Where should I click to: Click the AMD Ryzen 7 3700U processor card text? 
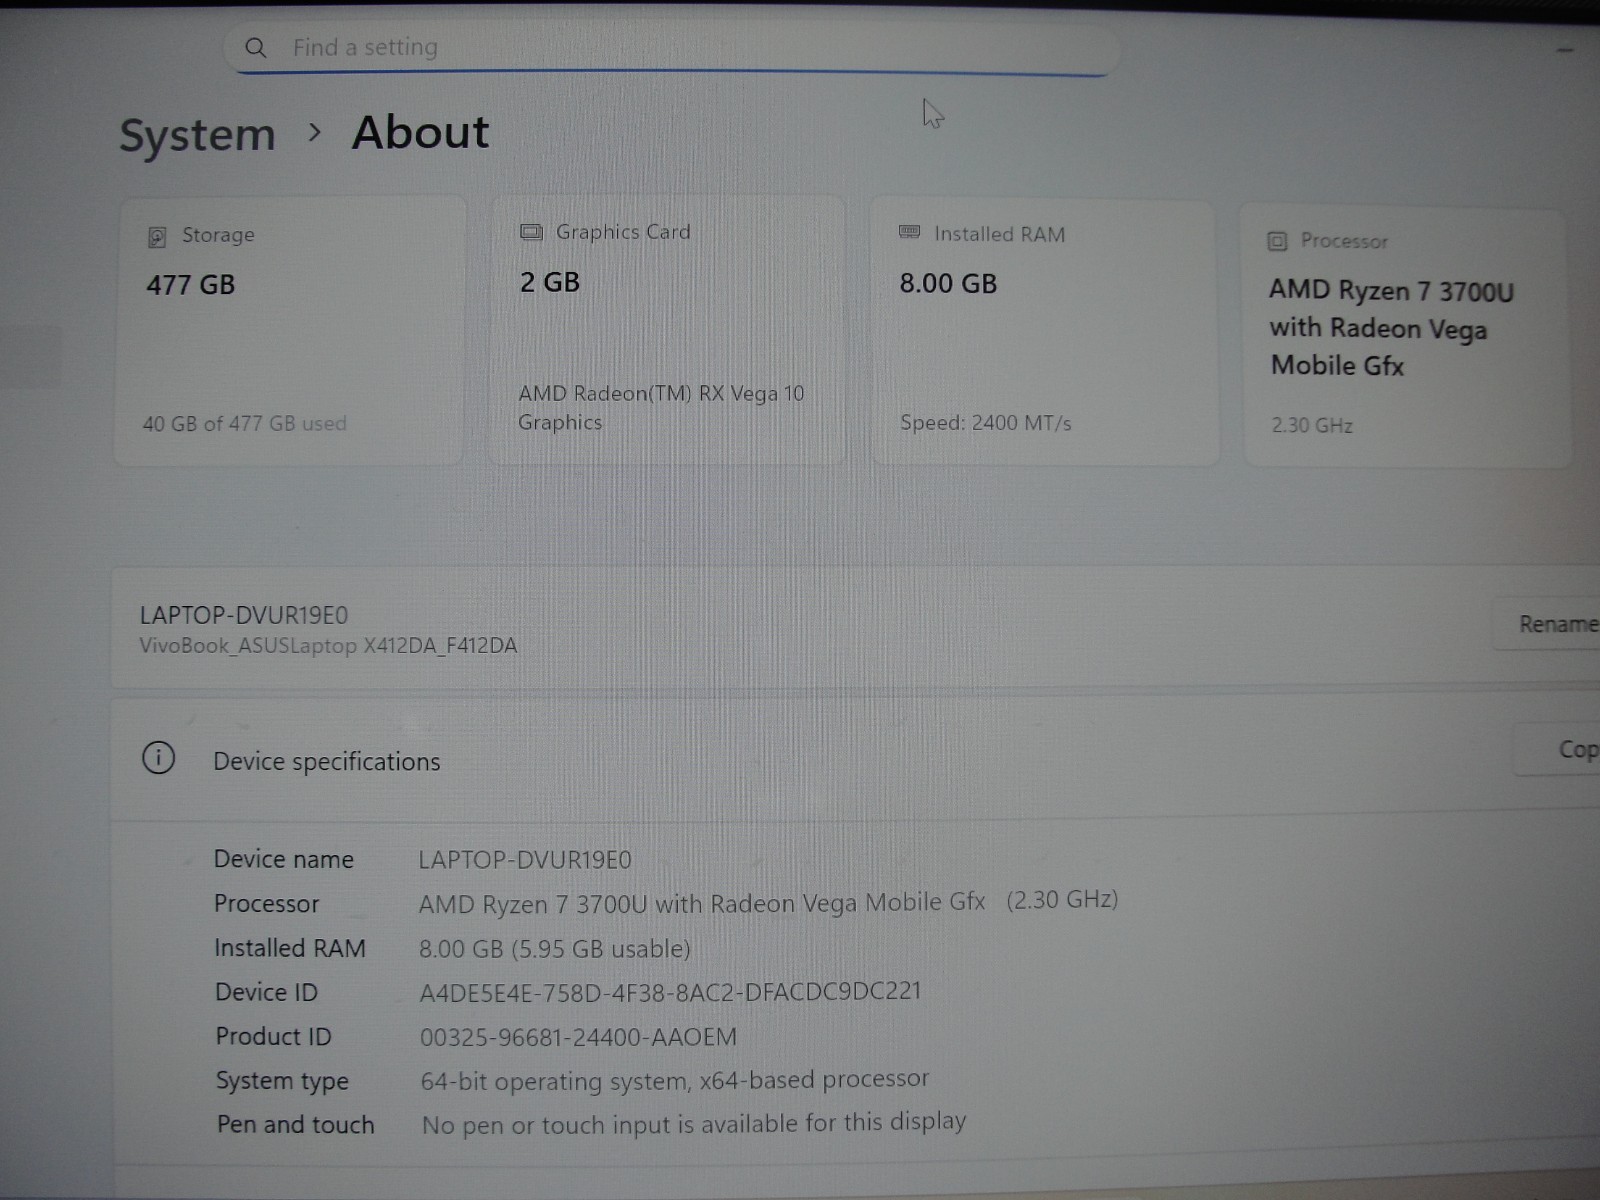[x=1391, y=328]
